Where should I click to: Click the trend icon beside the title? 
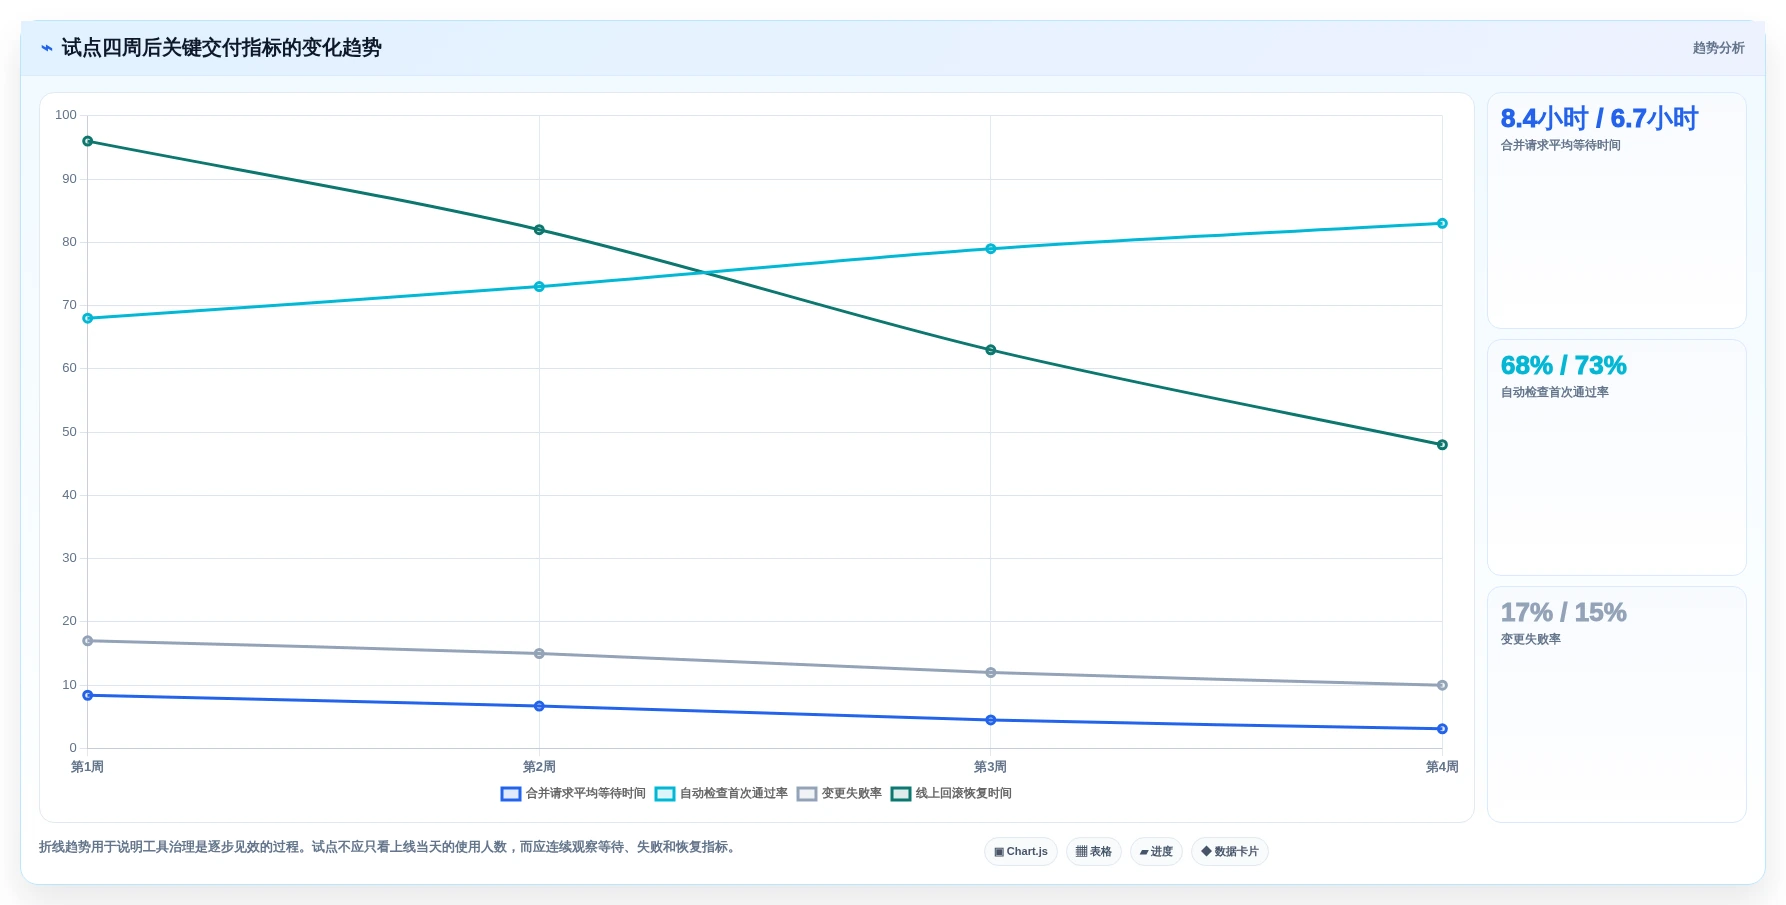pyautogui.click(x=47, y=48)
